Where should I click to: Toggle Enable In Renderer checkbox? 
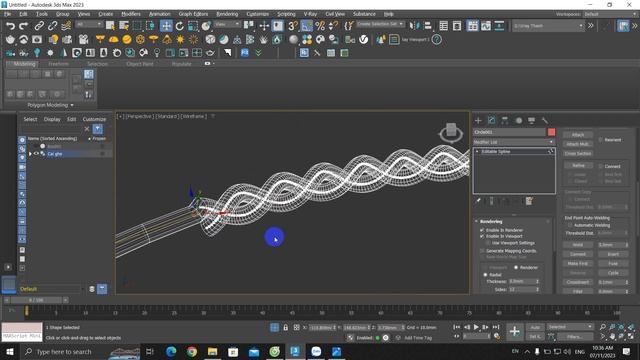(x=482, y=230)
